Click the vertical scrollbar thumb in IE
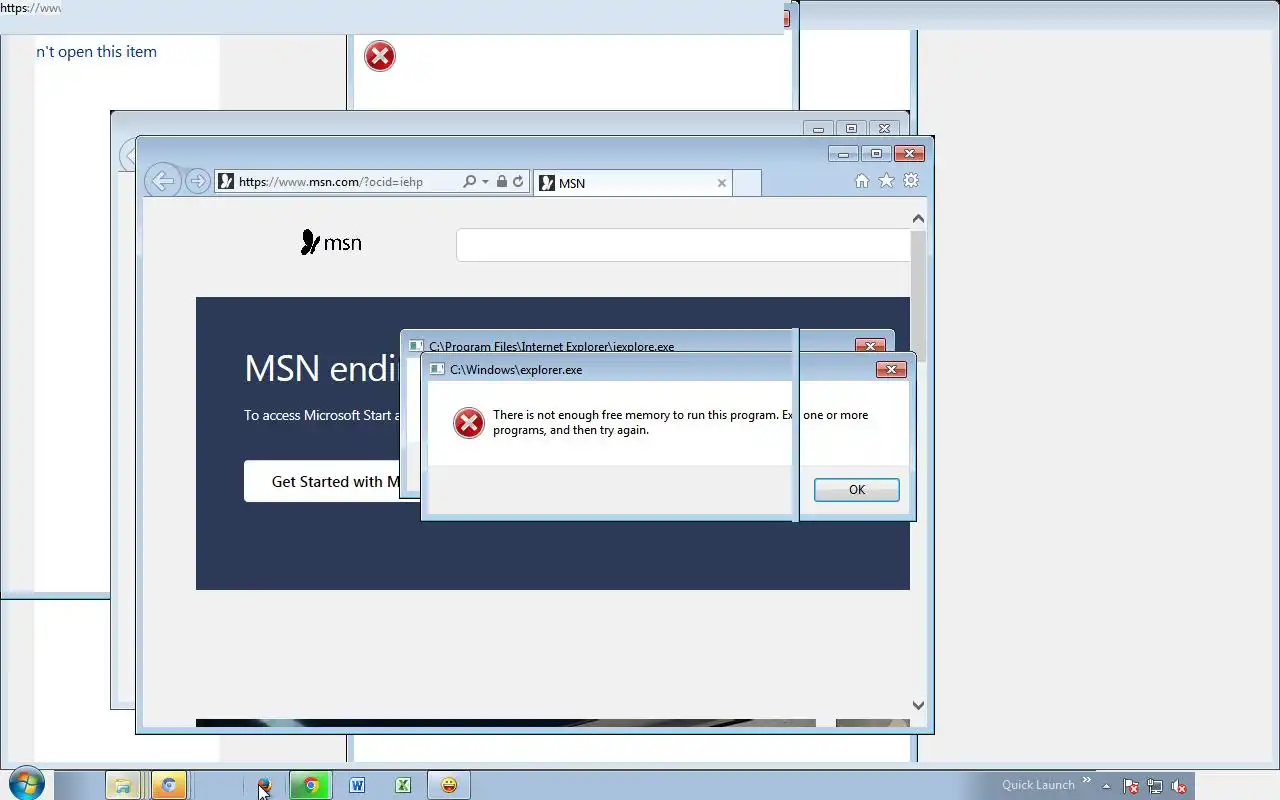1280x800 pixels. pyautogui.click(x=918, y=296)
